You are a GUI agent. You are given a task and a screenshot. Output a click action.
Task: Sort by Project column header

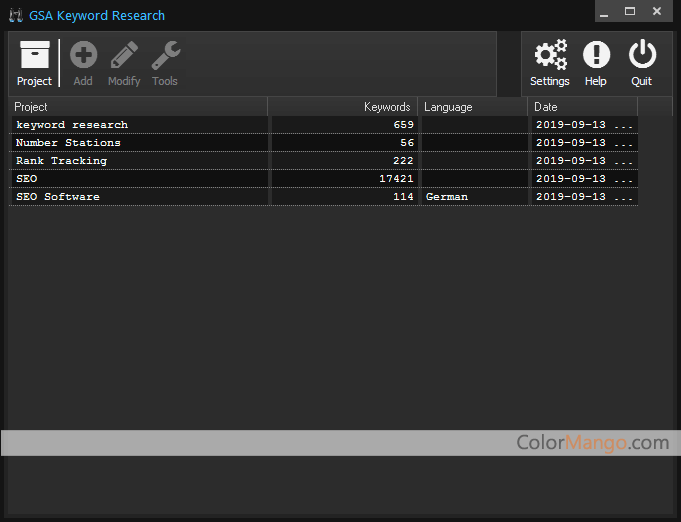tap(138, 107)
